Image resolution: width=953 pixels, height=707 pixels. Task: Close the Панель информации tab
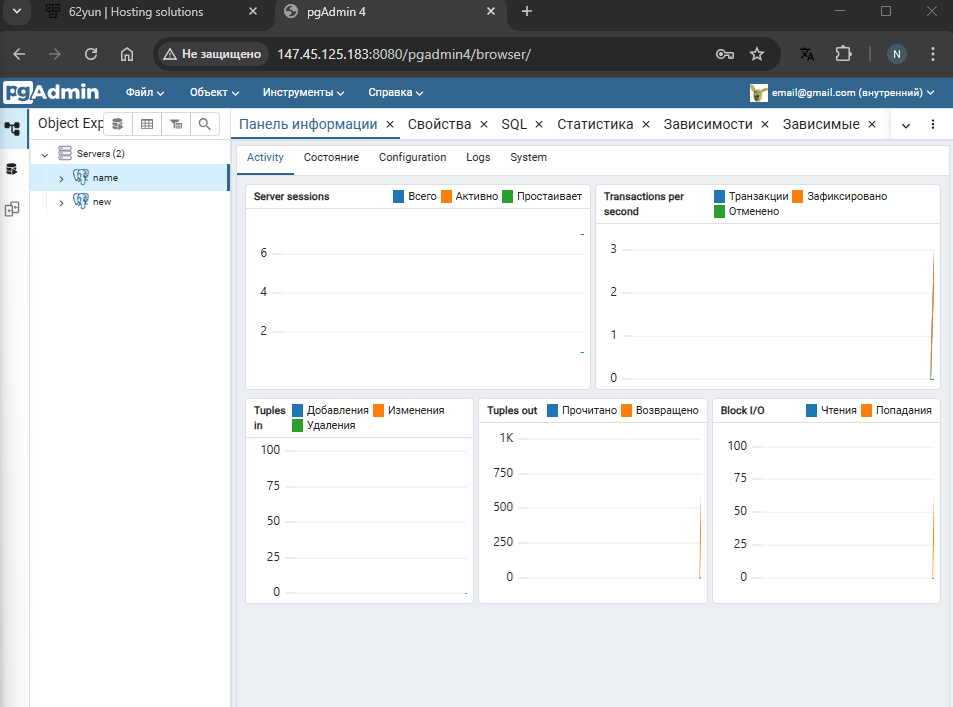point(390,125)
